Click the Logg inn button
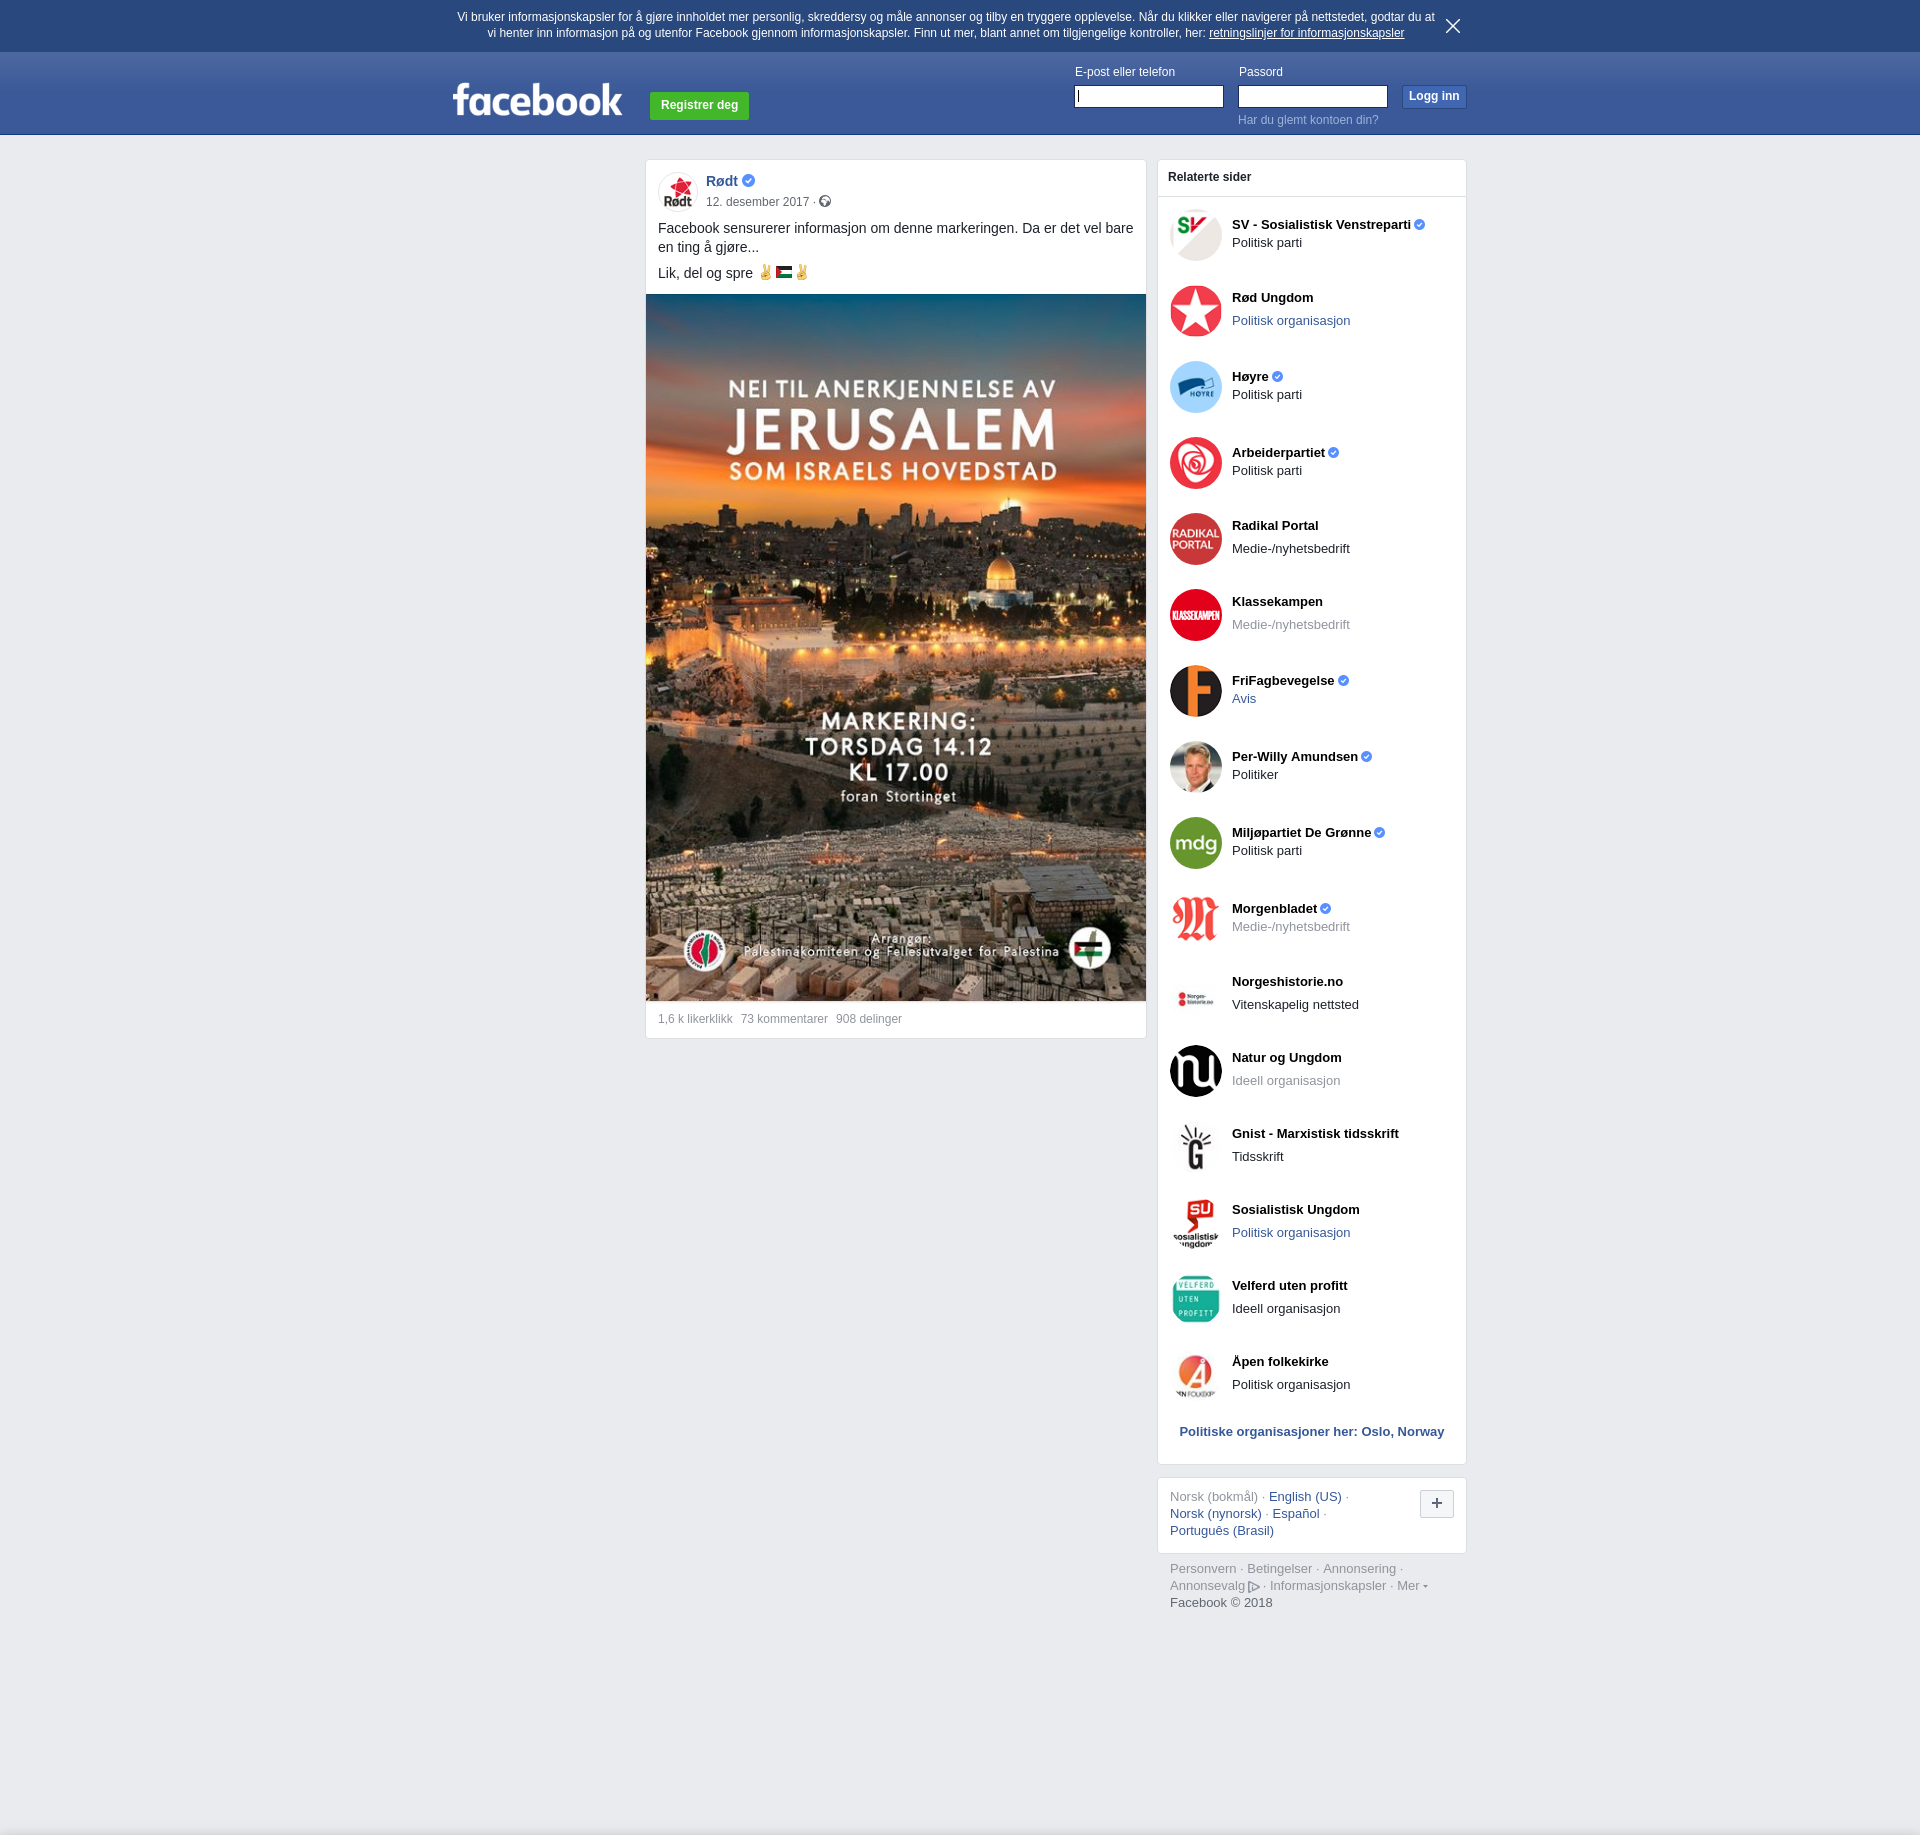This screenshot has width=1920, height=1835. click(1434, 96)
